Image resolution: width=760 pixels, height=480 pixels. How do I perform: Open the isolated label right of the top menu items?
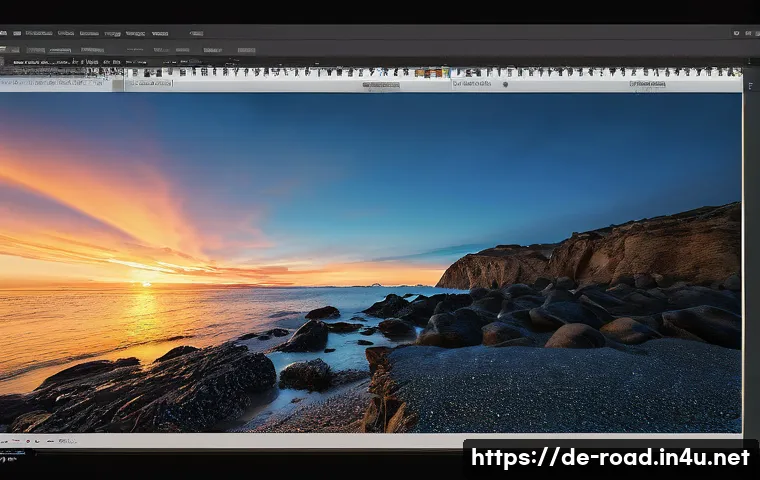(x=196, y=33)
